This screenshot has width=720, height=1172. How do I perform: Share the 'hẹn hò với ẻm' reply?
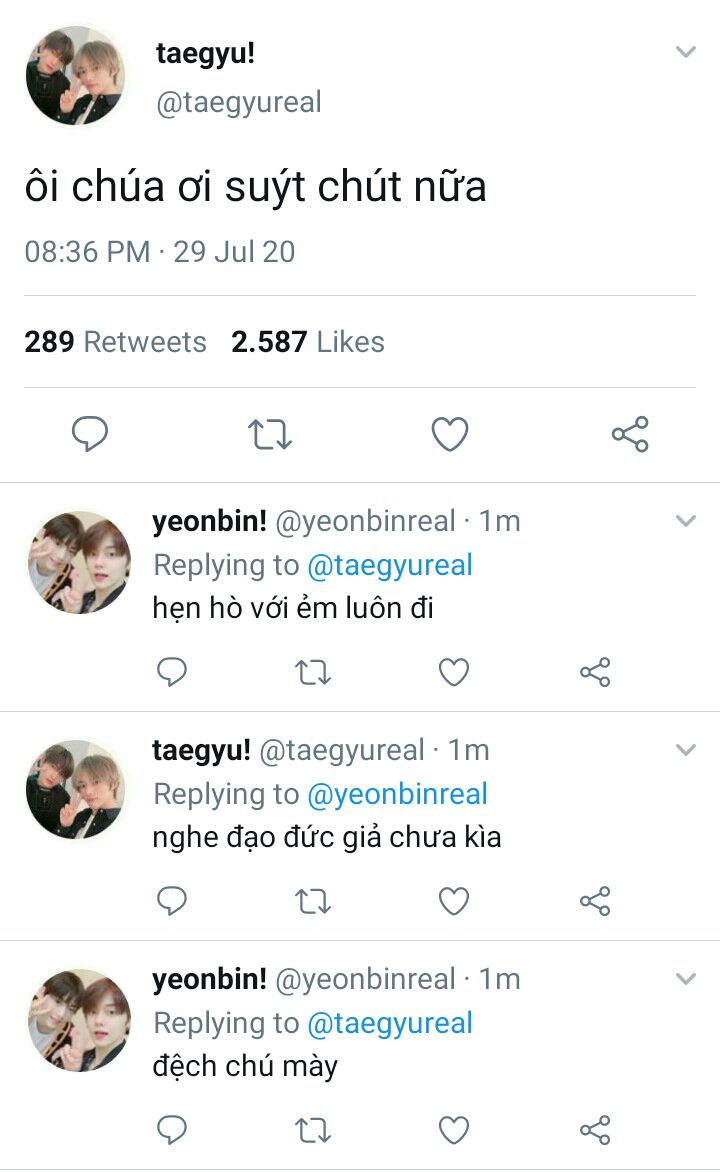[595, 673]
